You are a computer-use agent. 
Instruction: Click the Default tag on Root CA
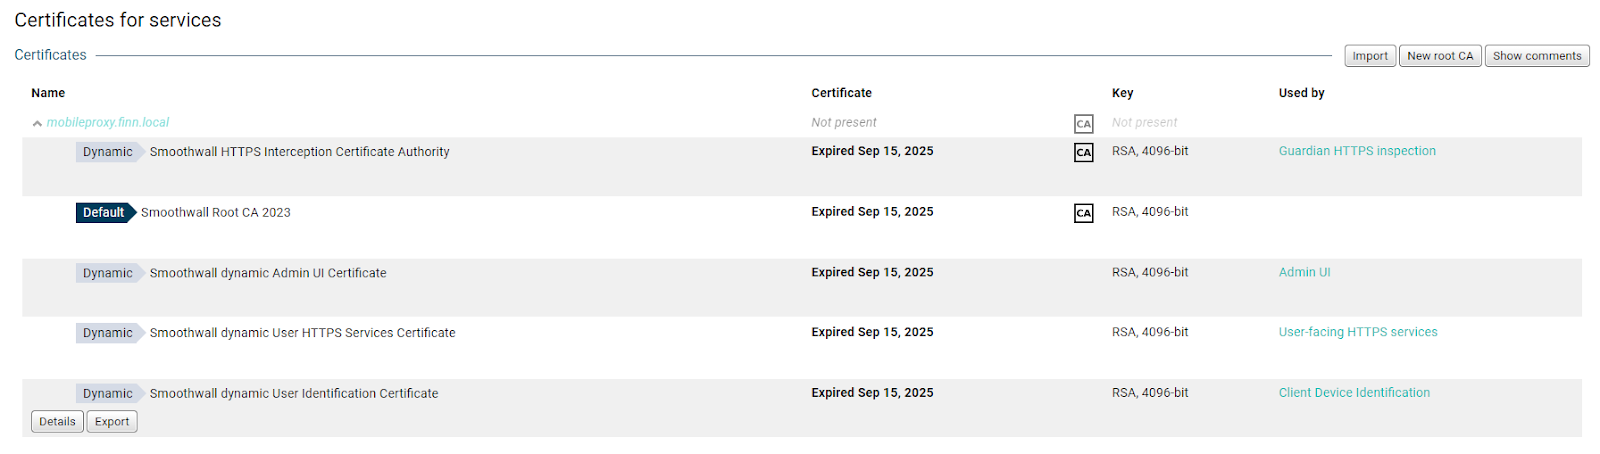point(104,213)
